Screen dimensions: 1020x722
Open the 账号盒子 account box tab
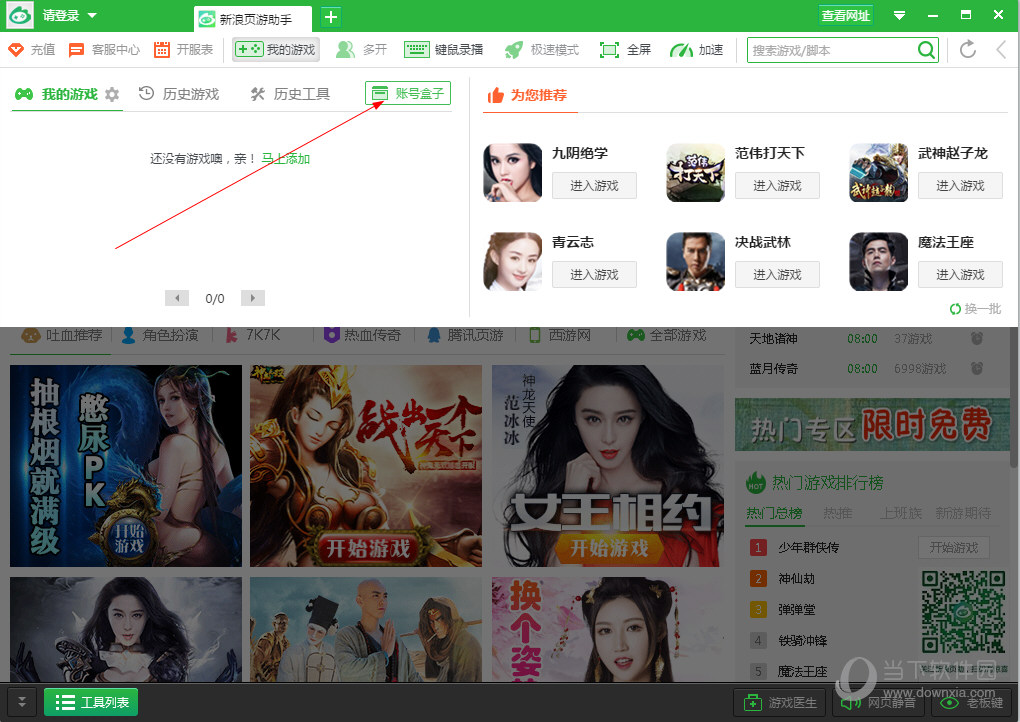(407, 91)
